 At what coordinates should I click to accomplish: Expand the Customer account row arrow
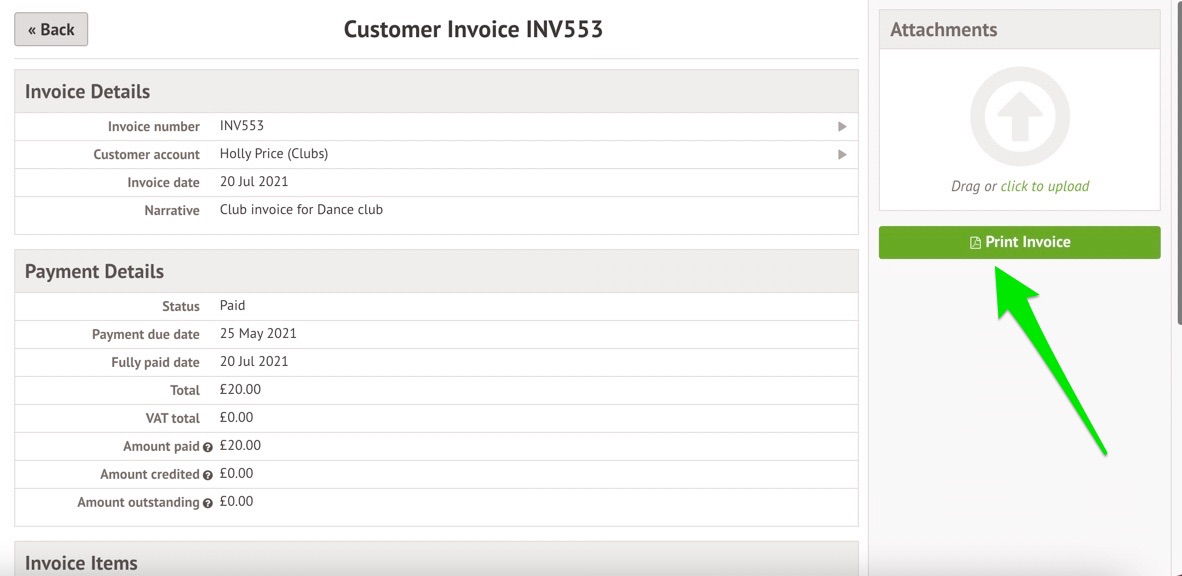tap(842, 155)
